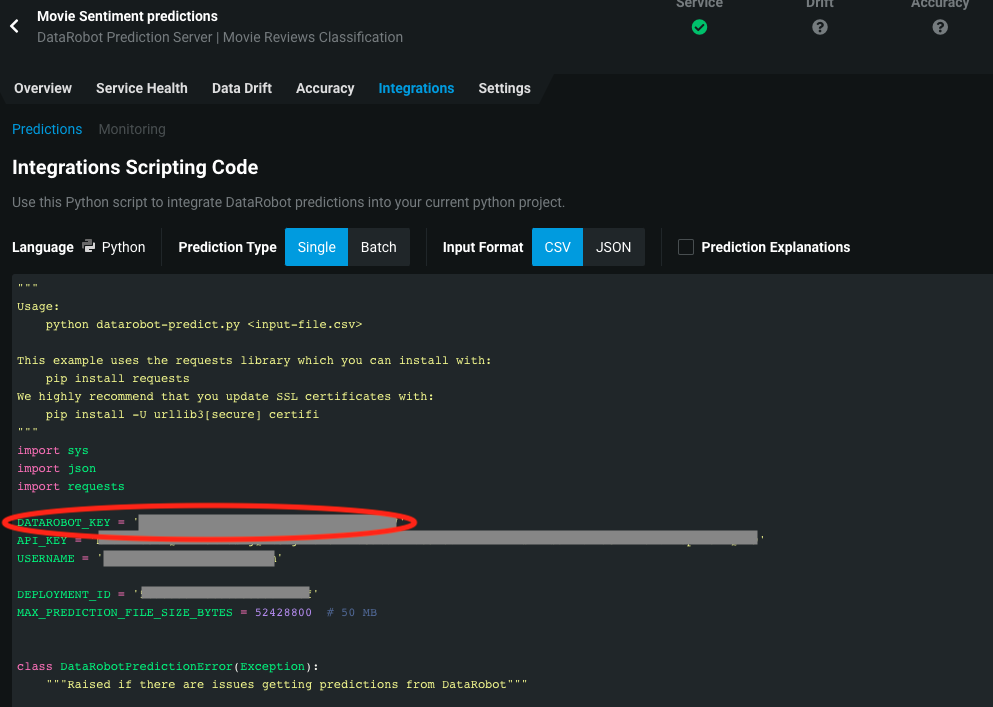Click the 52428800 value in the code
Screen dimensions: 993x707
tap(283, 613)
